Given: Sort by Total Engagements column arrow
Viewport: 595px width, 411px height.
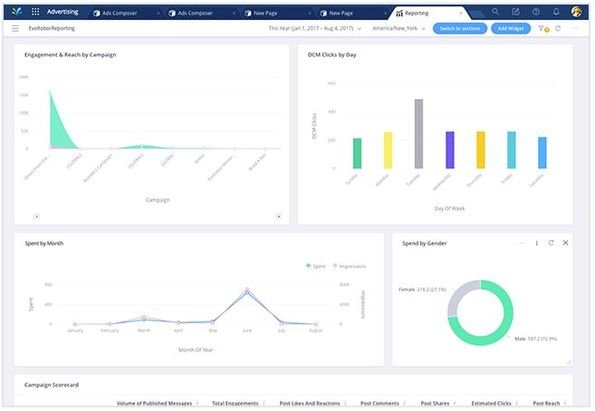Looking at the screenshot, I should pyautogui.click(x=264, y=403).
